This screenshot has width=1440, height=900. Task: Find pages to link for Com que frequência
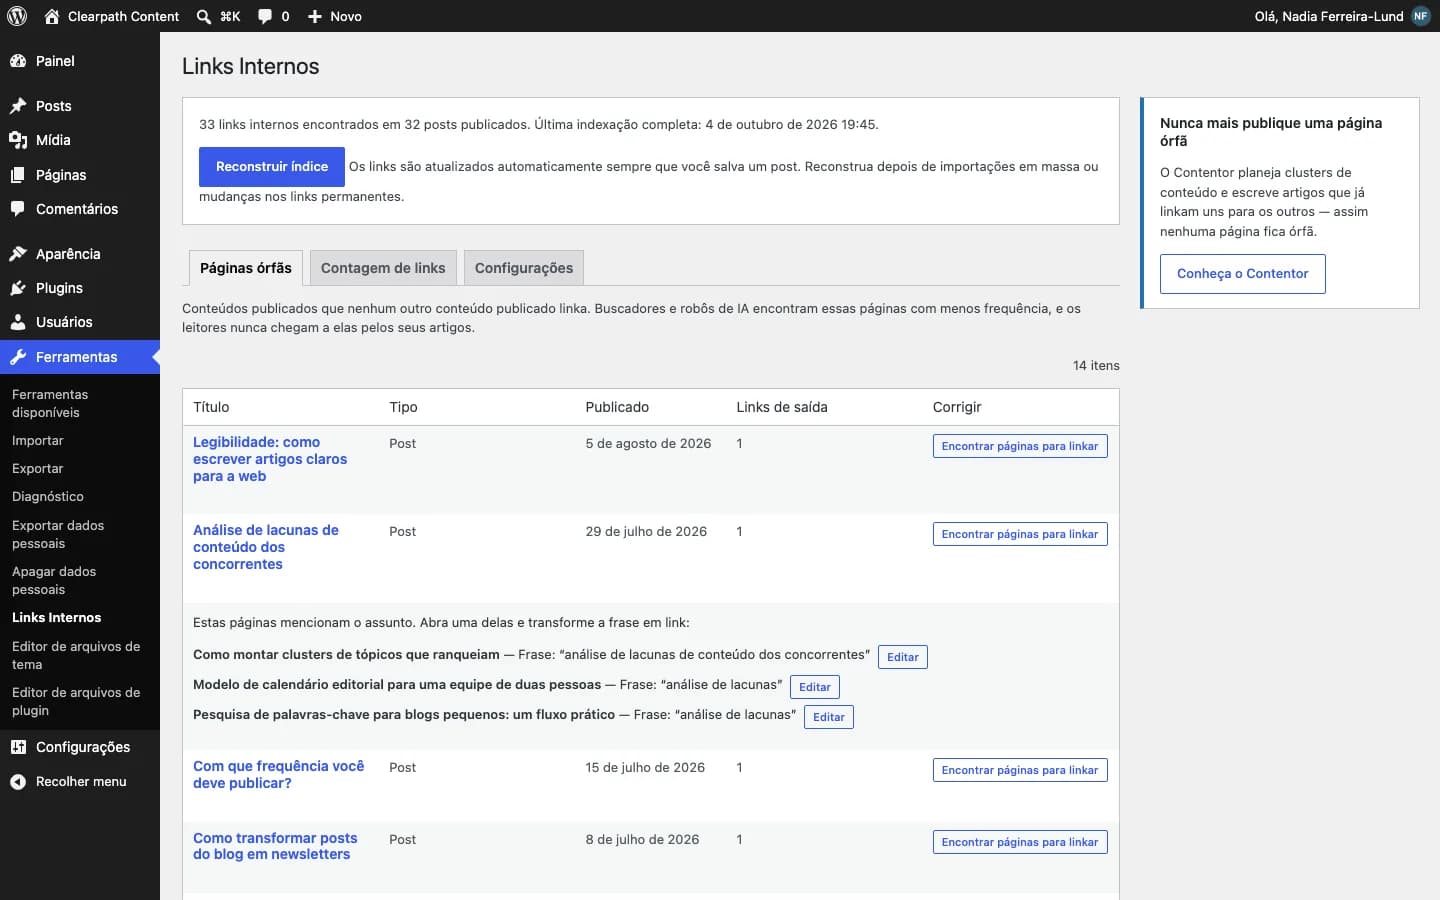(x=1020, y=770)
